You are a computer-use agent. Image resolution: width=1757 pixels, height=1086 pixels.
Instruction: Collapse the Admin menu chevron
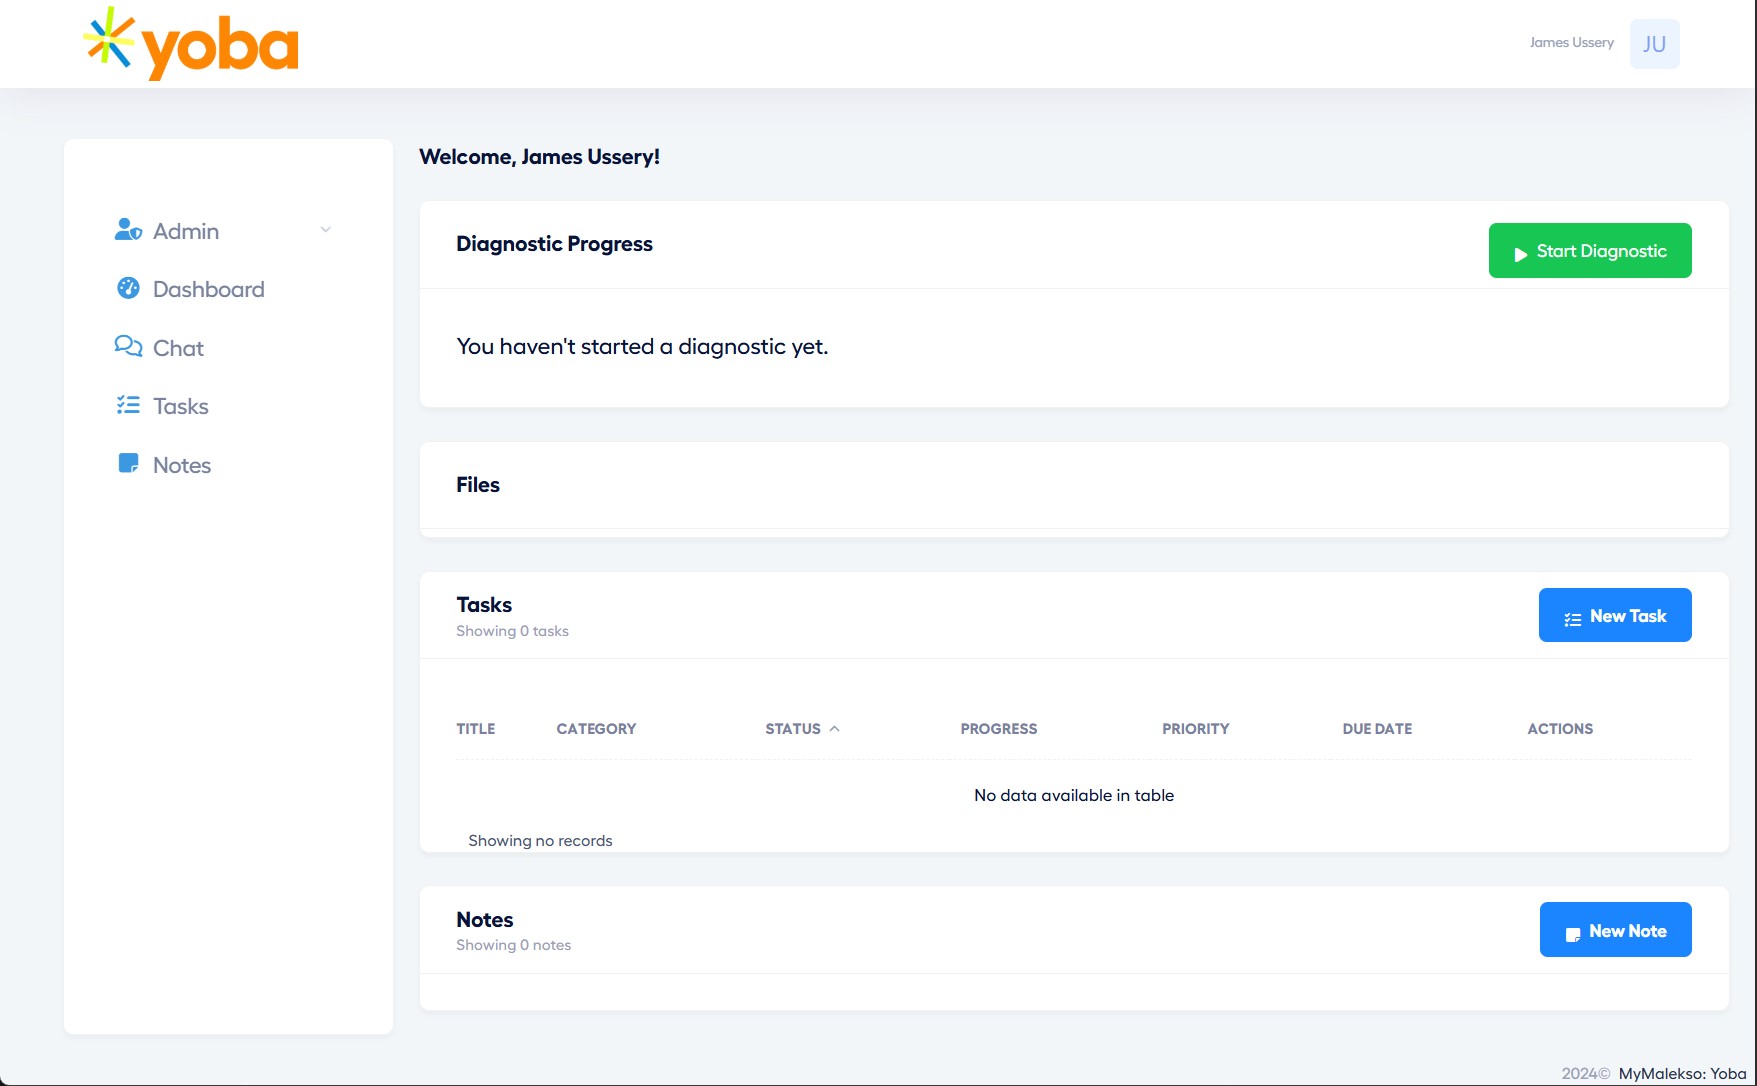tap(325, 229)
